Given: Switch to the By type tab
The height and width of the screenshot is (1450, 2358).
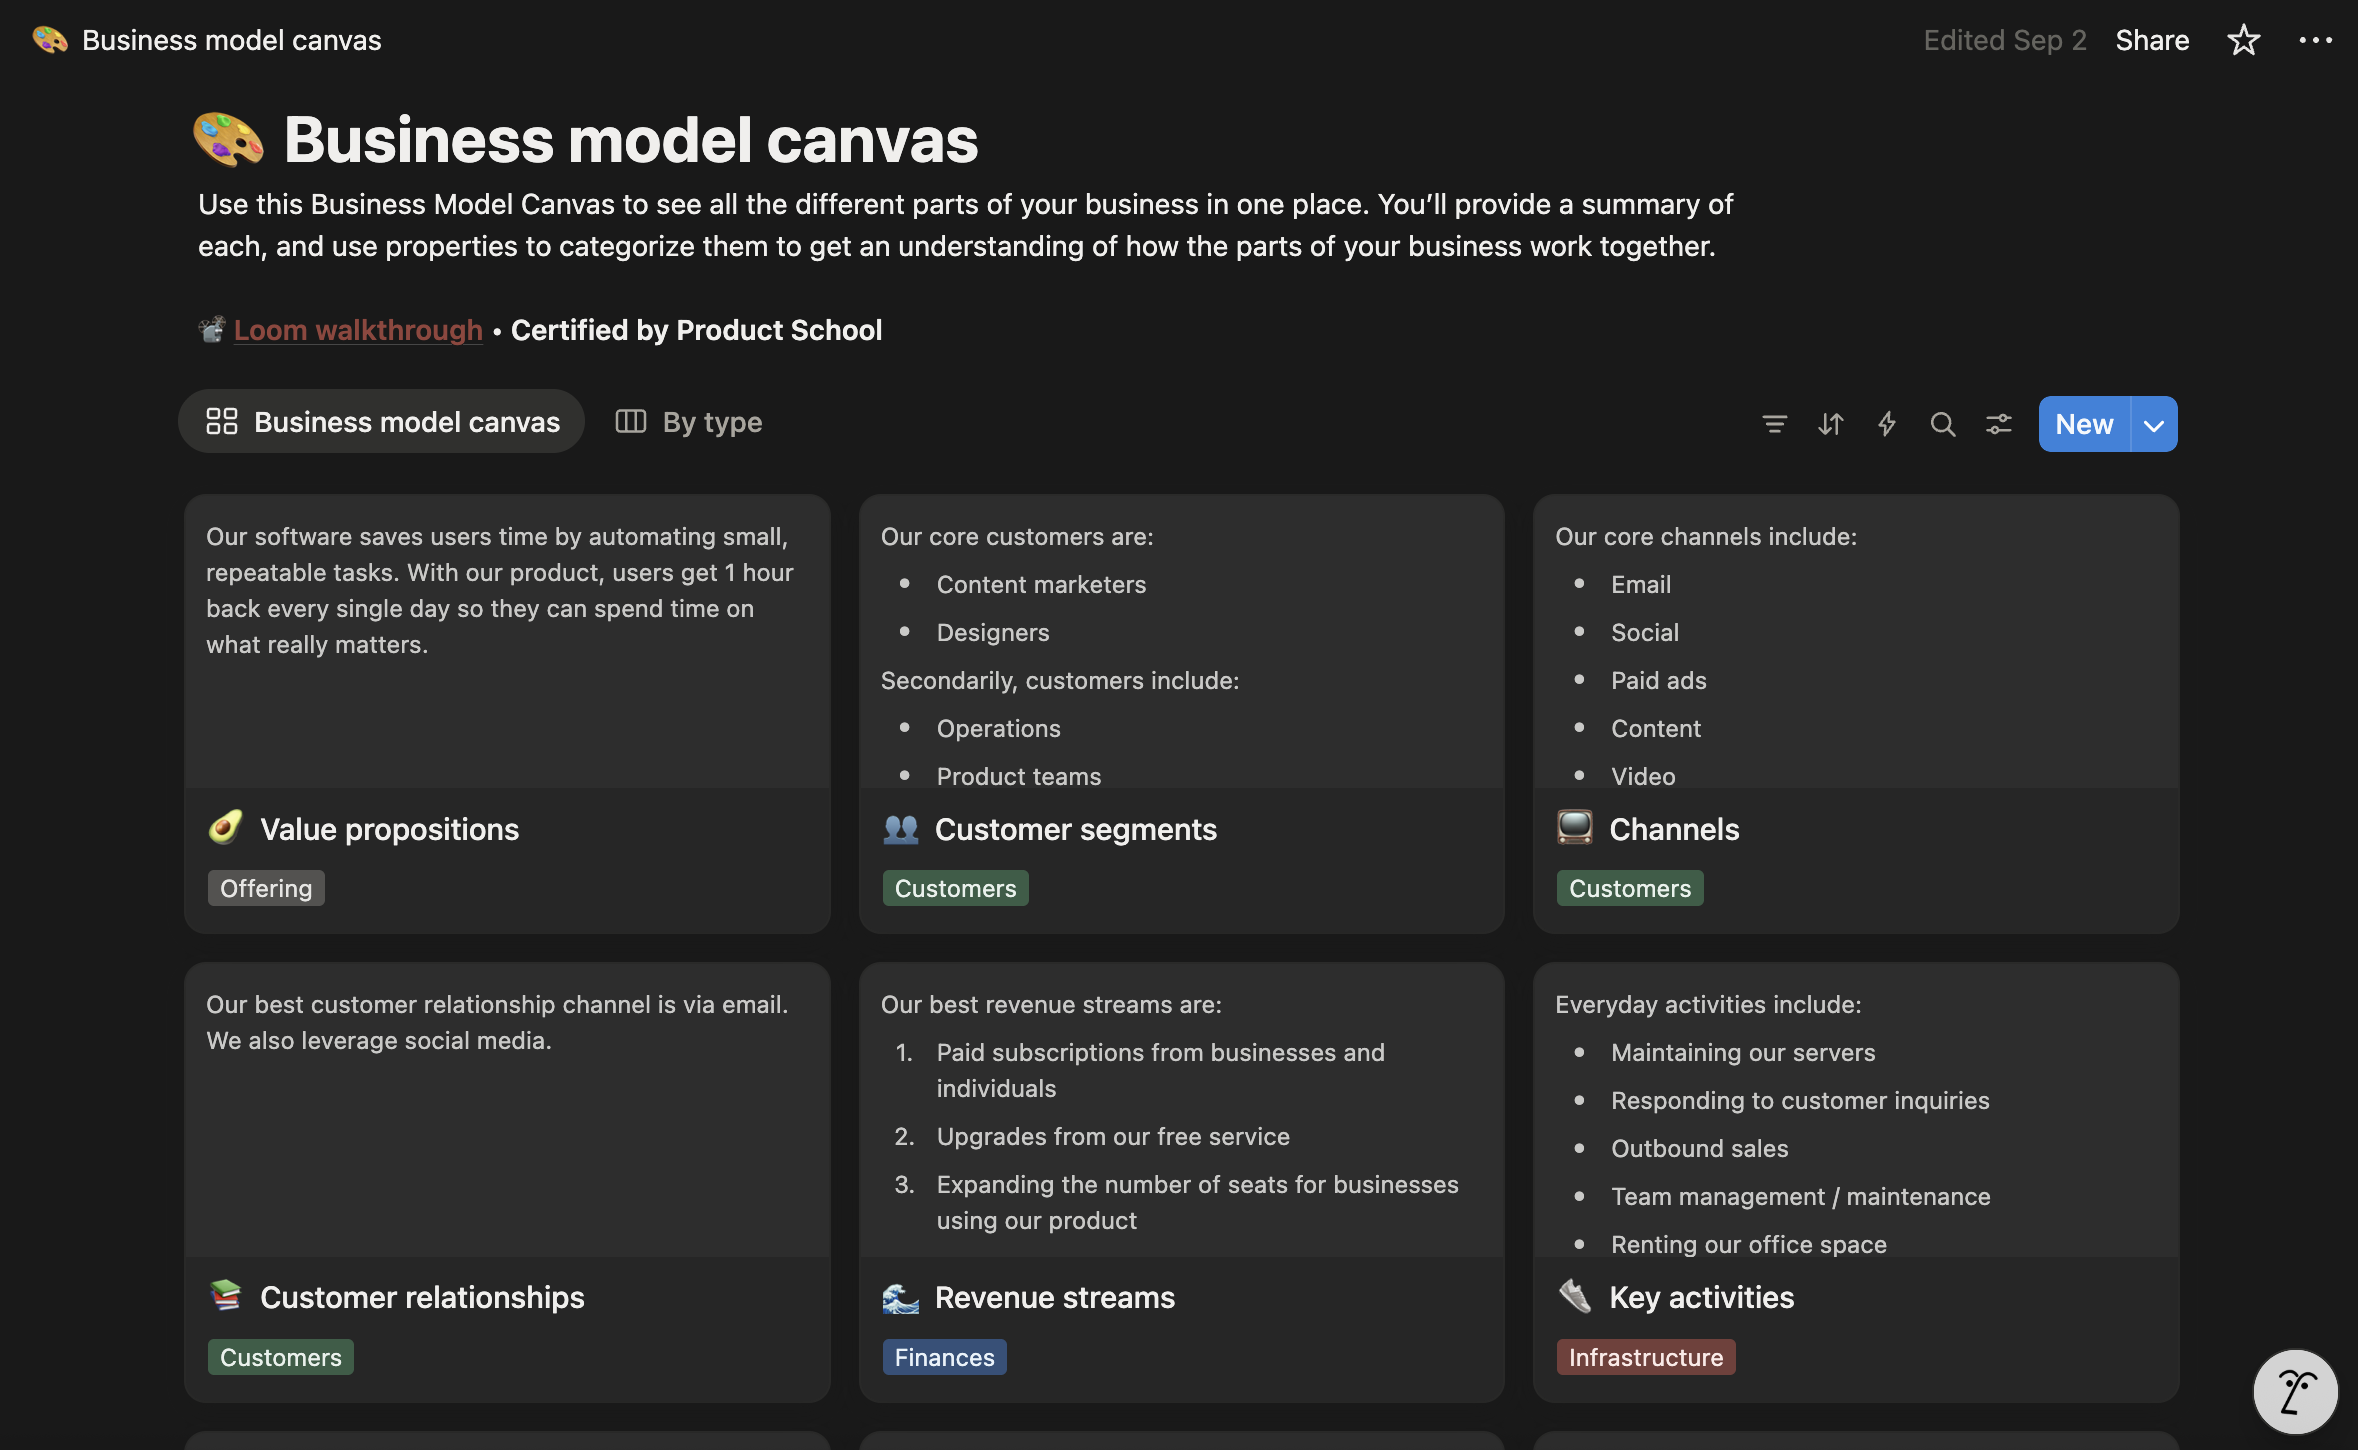Looking at the screenshot, I should [x=689, y=422].
